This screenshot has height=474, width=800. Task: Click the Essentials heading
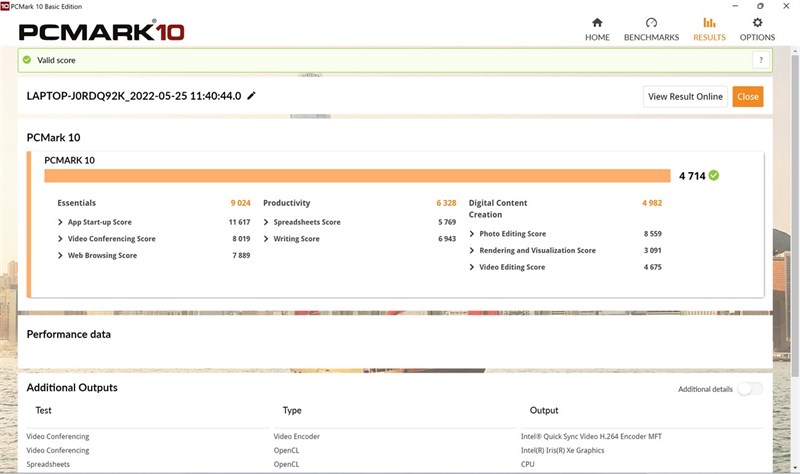pyautogui.click(x=77, y=203)
